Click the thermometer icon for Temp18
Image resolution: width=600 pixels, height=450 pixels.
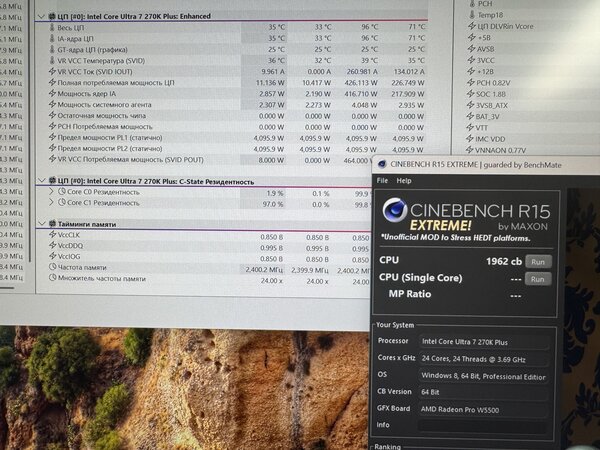(472, 15)
